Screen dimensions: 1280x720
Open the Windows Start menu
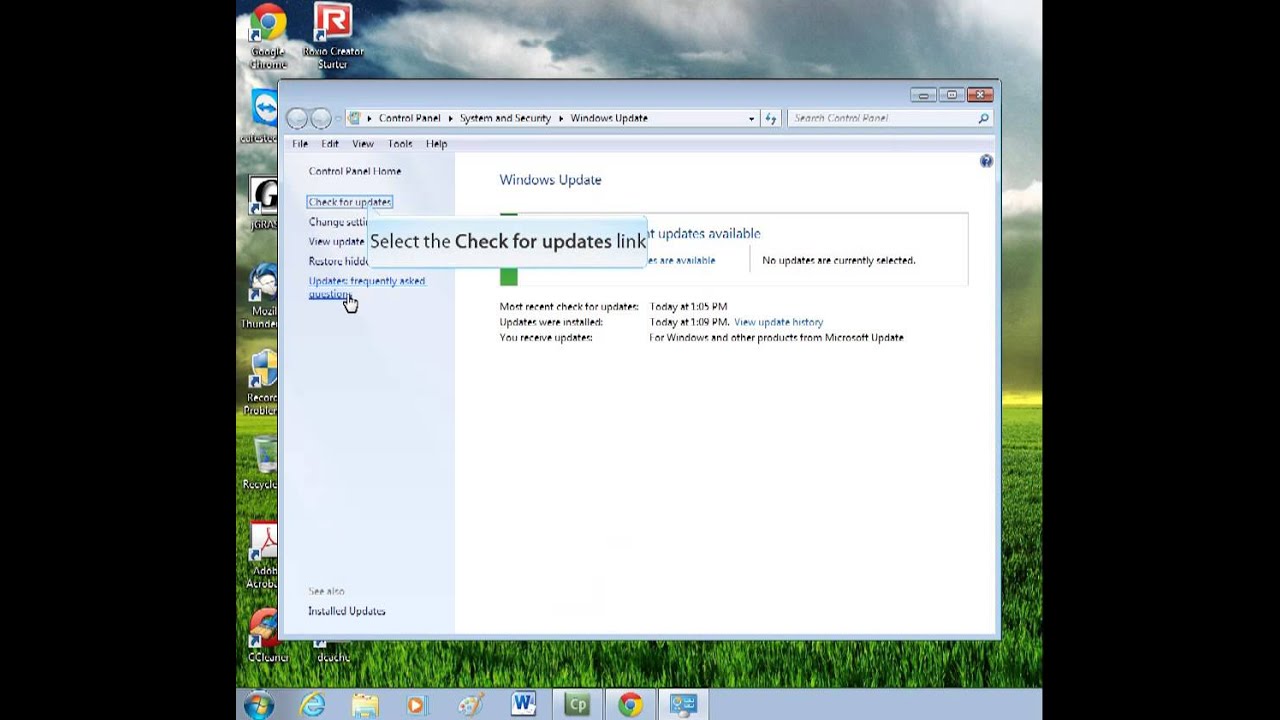(259, 705)
